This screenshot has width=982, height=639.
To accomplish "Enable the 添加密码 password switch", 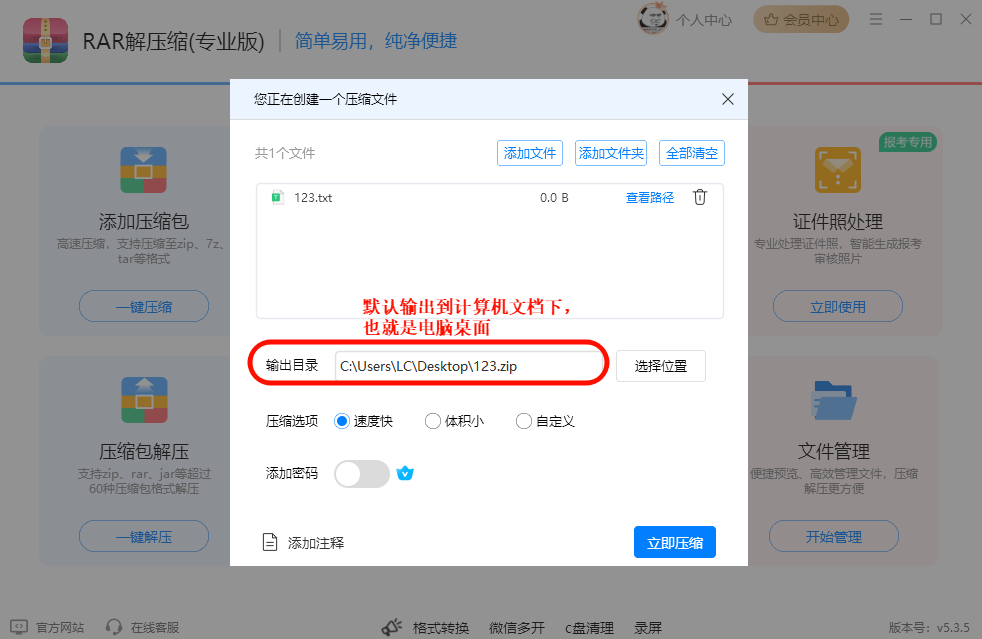I will coord(361,473).
